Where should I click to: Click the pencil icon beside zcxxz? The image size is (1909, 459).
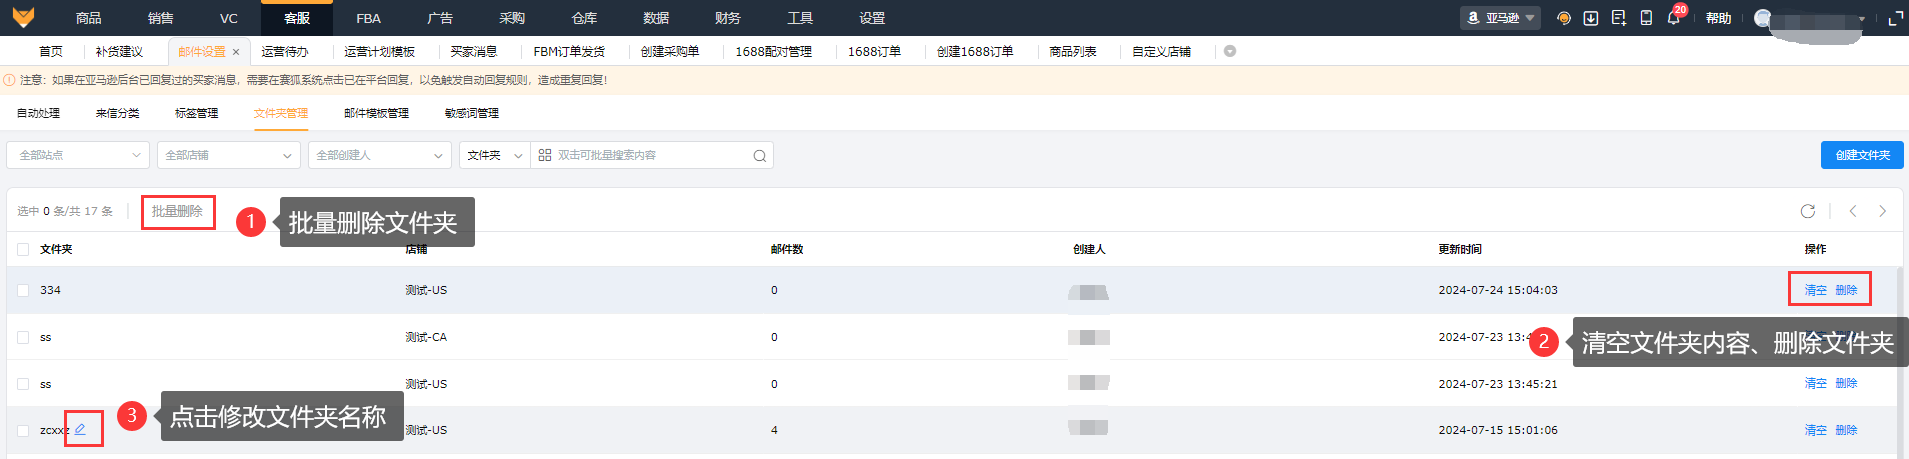tap(80, 429)
